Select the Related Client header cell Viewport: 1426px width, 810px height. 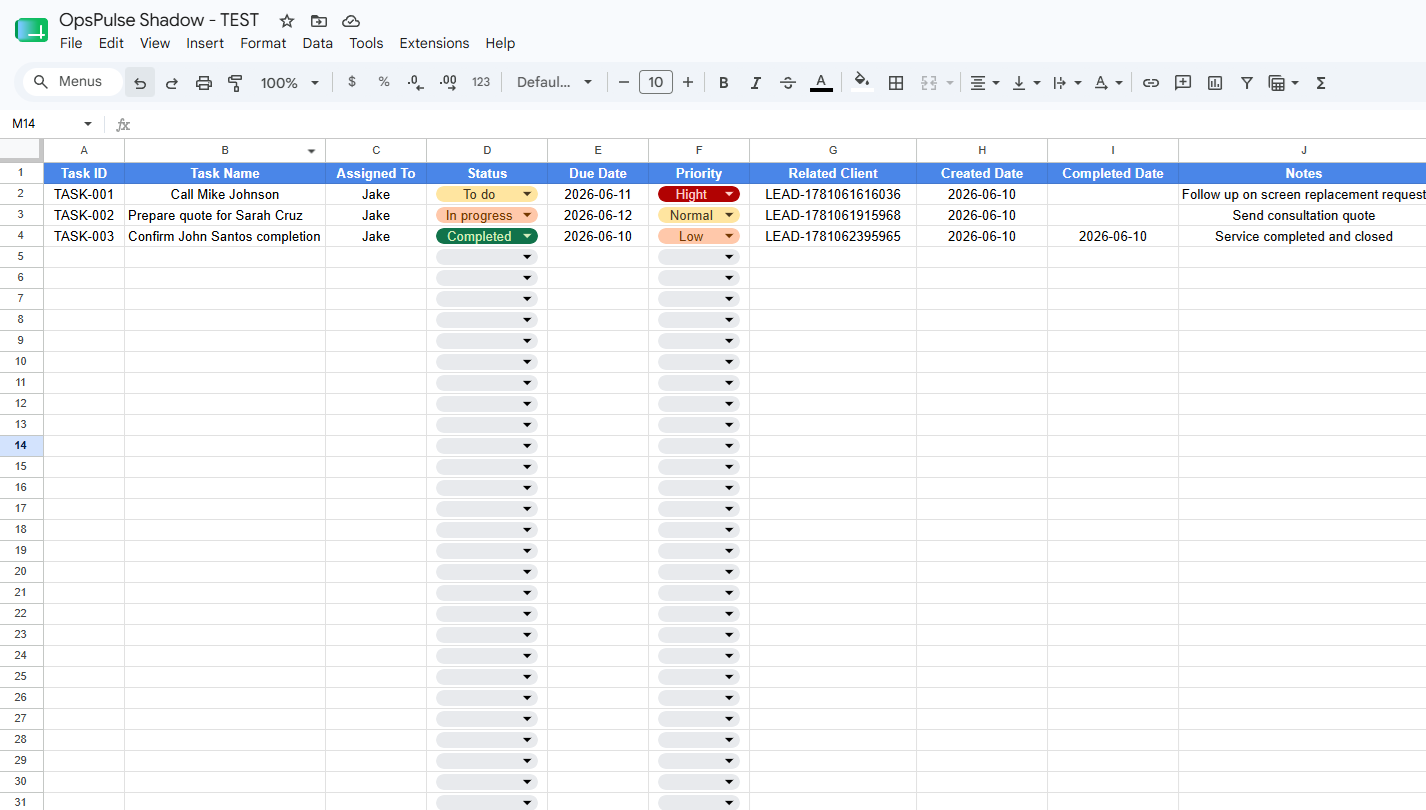833,173
